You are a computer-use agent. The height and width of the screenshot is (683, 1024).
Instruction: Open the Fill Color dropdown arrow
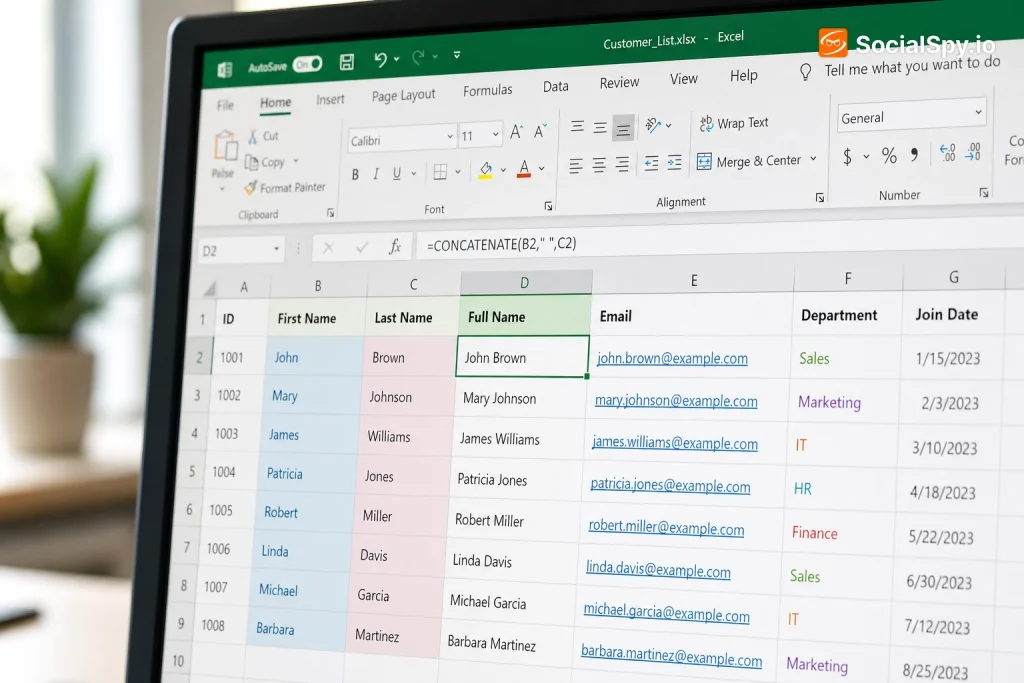pos(503,170)
